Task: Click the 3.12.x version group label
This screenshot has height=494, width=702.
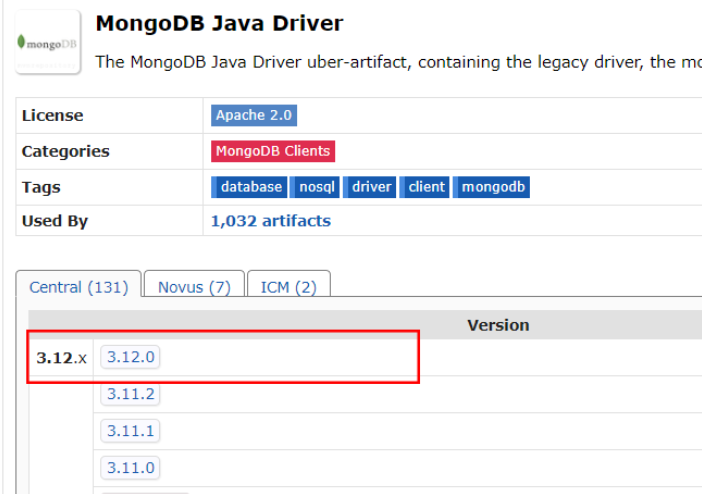Action: pyautogui.click(x=61, y=358)
